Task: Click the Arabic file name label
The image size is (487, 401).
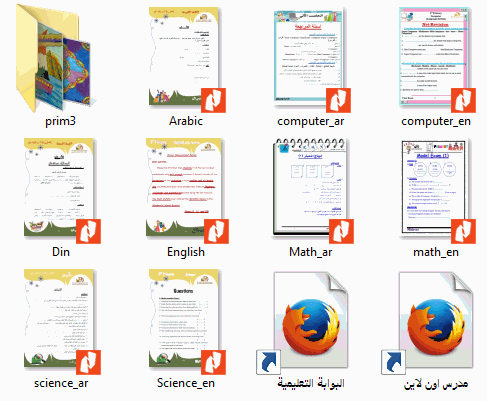Action: [186, 121]
